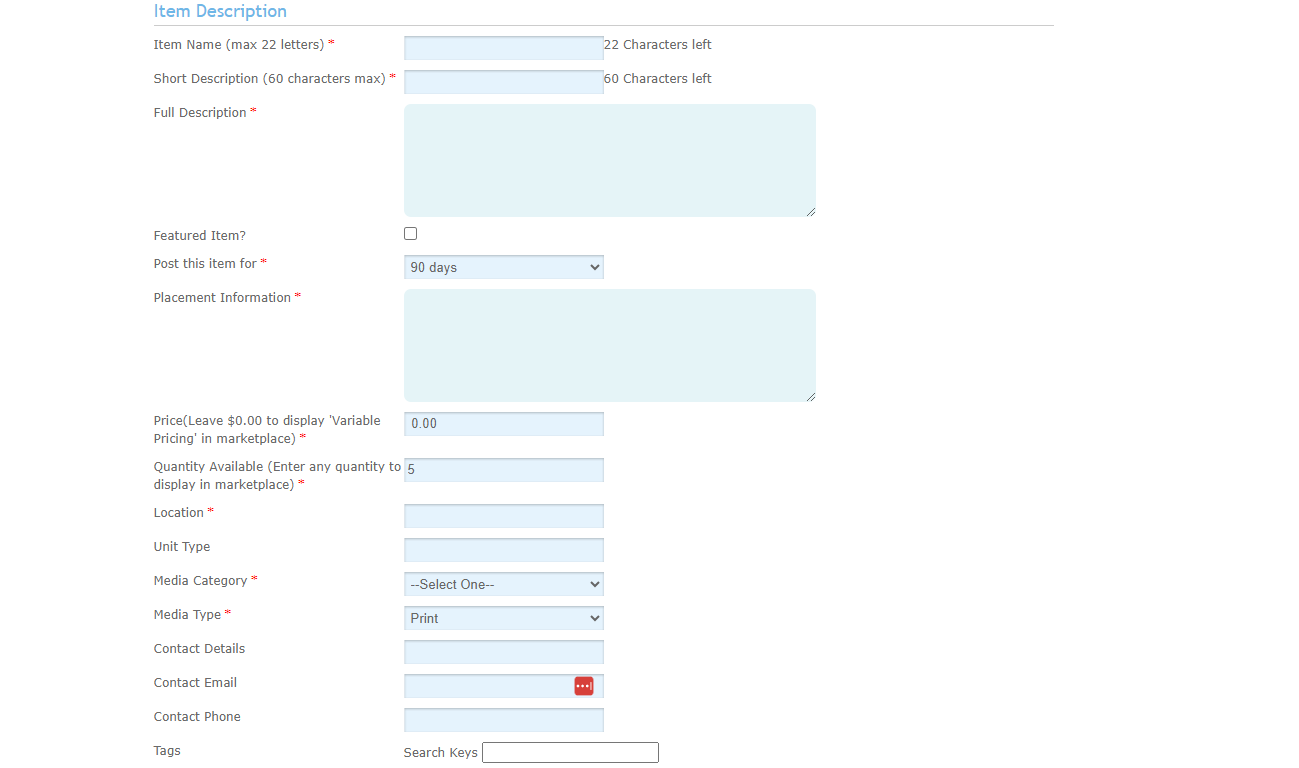This screenshot has height=768, width=1299.
Task: Click the Unit Type text box
Action: click(503, 550)
